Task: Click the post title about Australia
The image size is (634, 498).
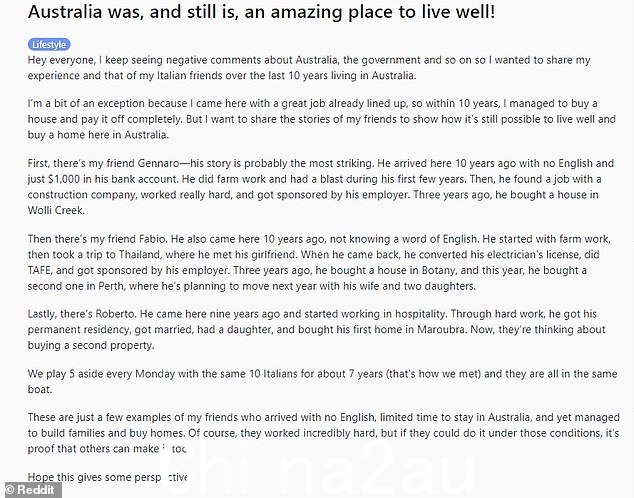Action: click(x=261, y=12)
